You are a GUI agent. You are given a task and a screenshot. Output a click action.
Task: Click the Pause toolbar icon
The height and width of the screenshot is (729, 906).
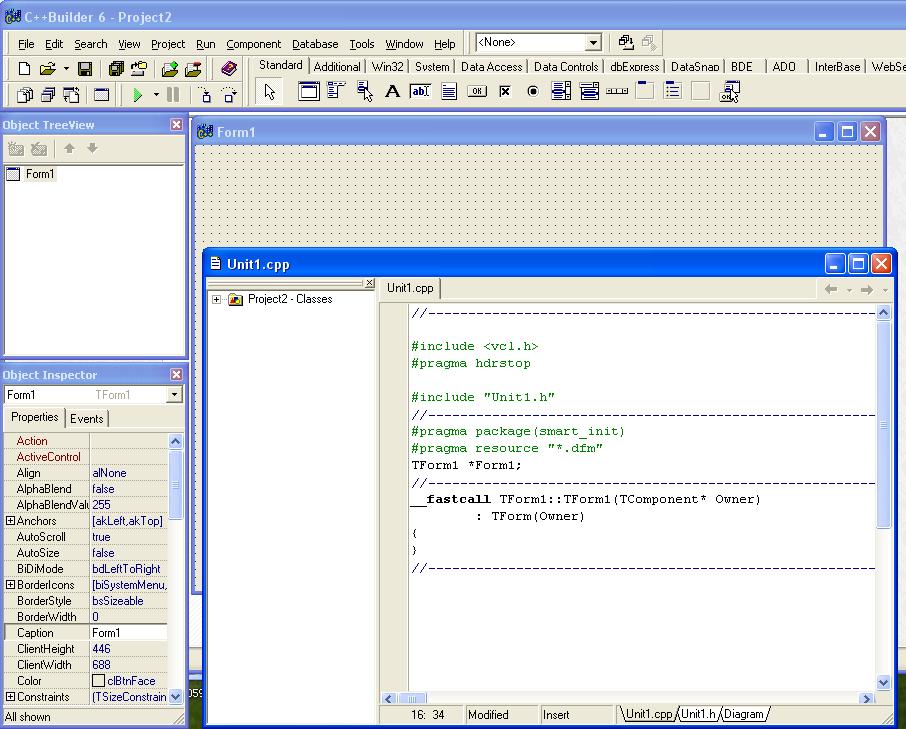[173, 94]
